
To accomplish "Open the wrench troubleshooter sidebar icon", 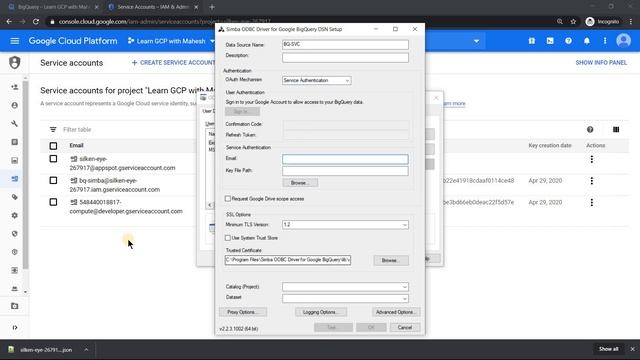I will [x=15, y=124].
